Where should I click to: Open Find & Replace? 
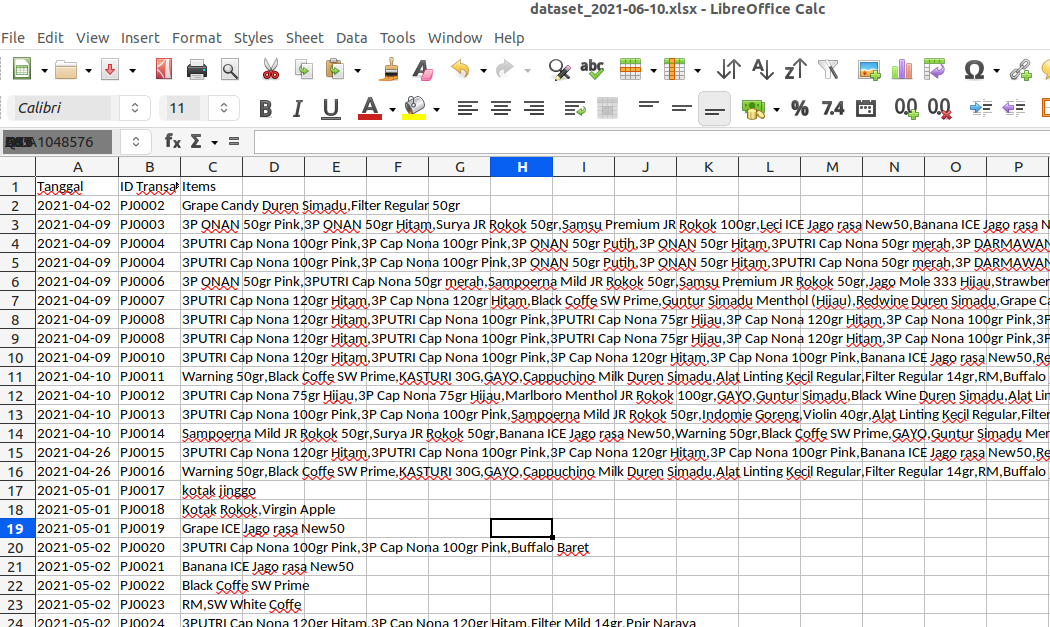tap(559, 69)
